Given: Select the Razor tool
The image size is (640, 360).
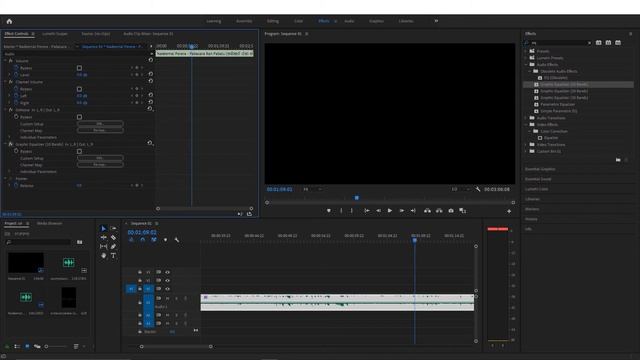Looking at the screenshot, I should 113,238.
